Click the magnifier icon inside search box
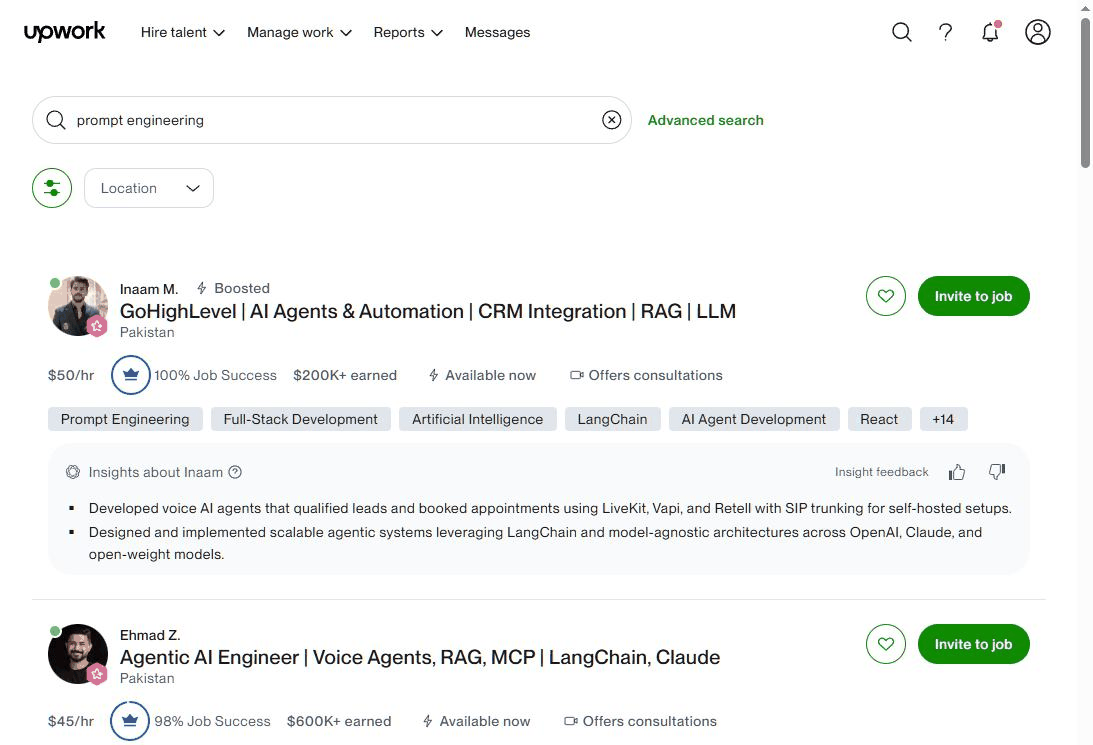 point(56,120)
